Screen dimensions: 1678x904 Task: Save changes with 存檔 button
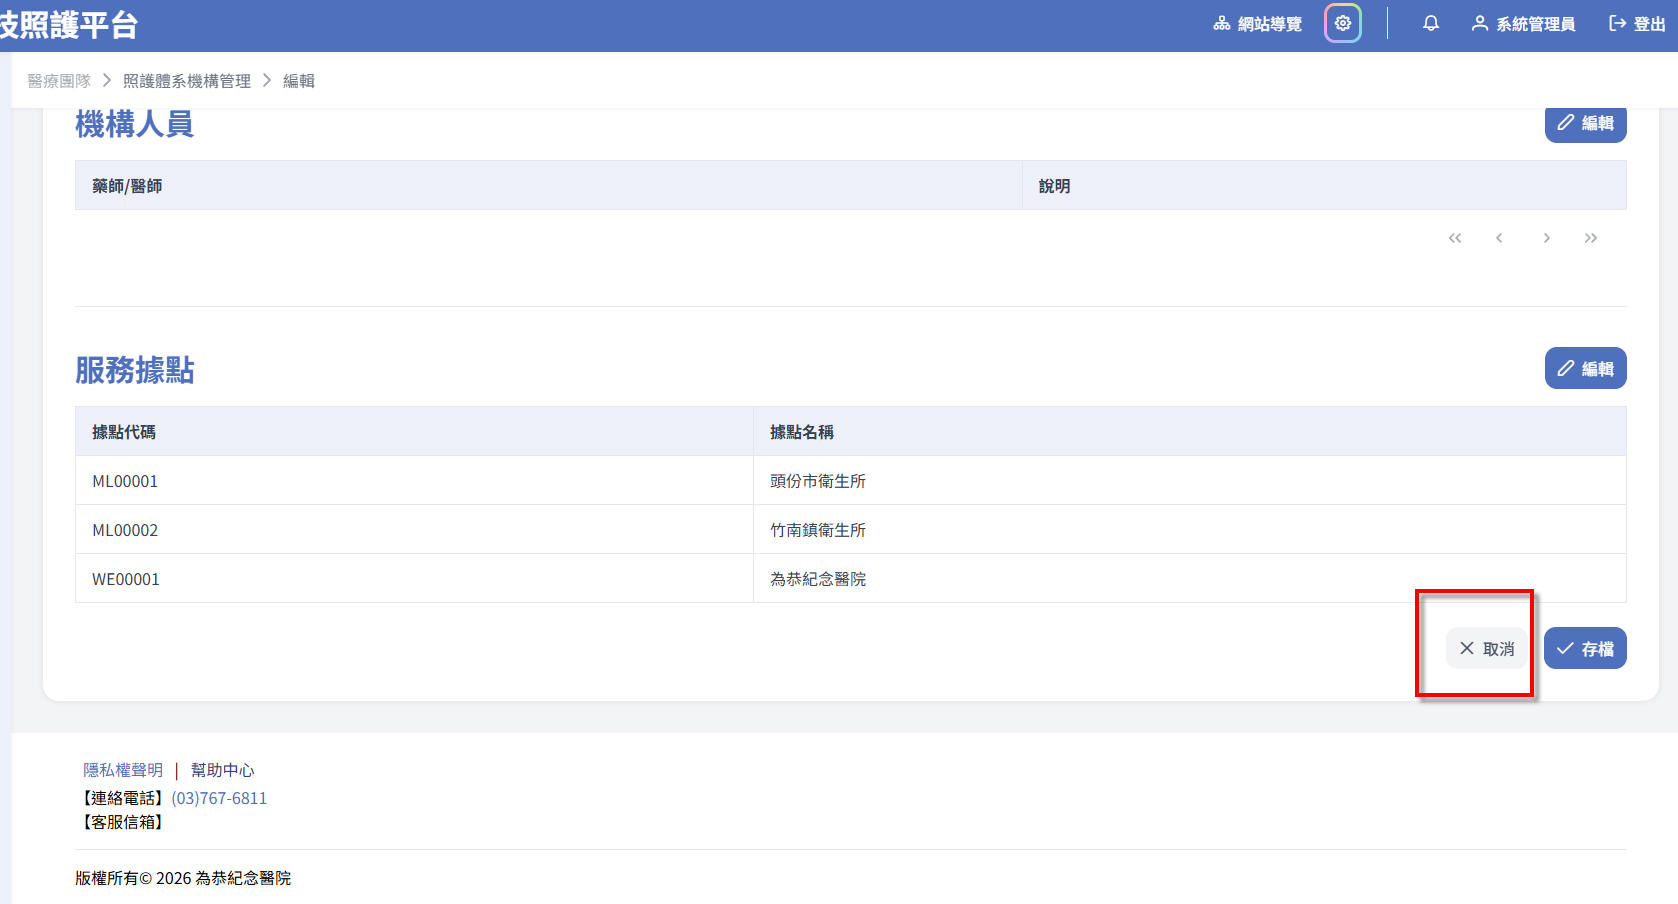click(x=1585, y=649)
